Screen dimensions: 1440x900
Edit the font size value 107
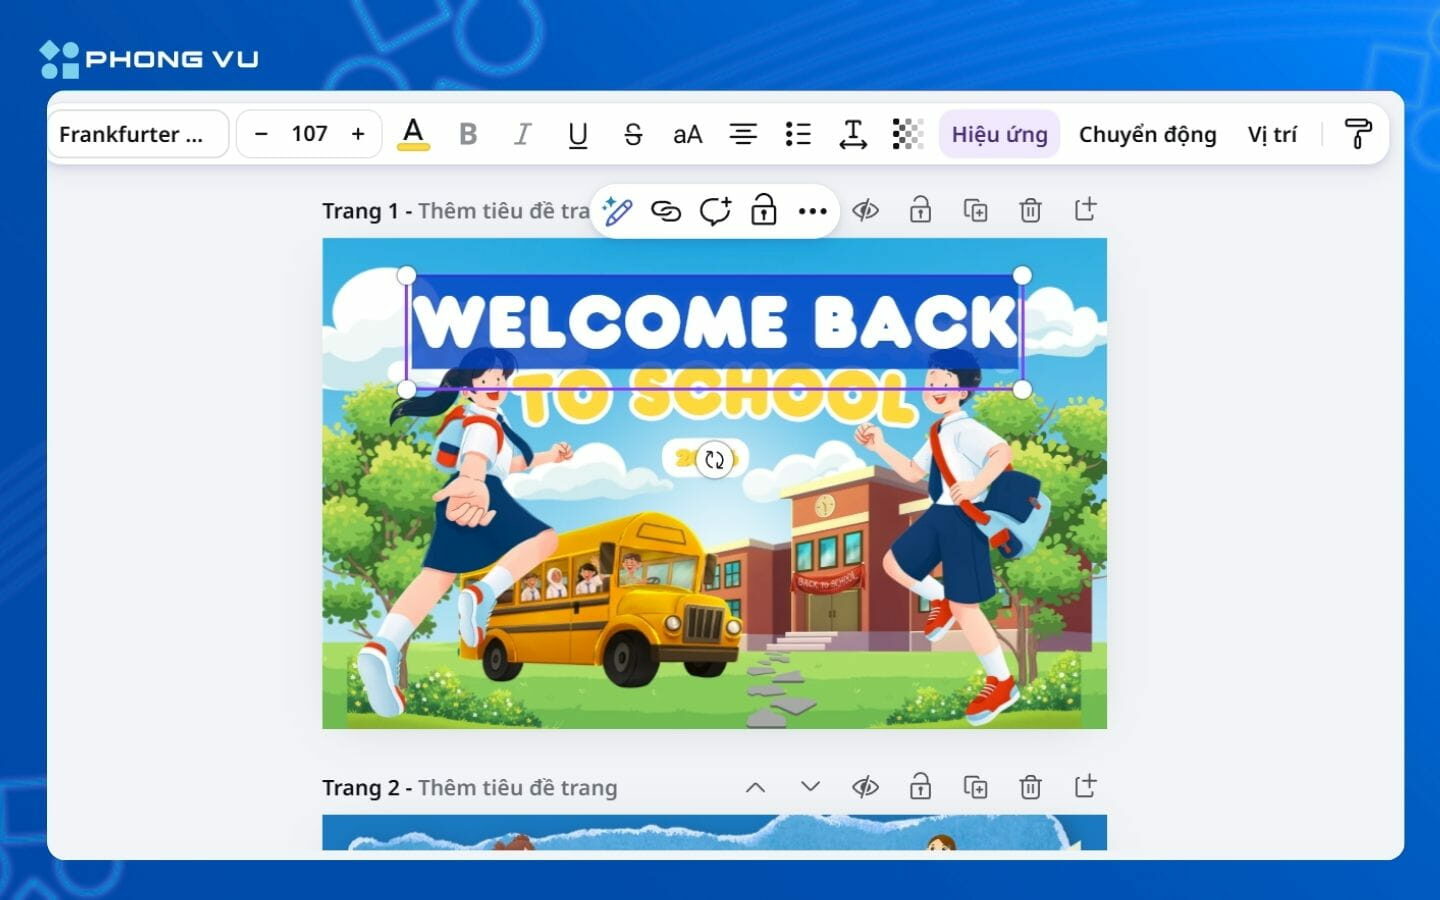309,134
